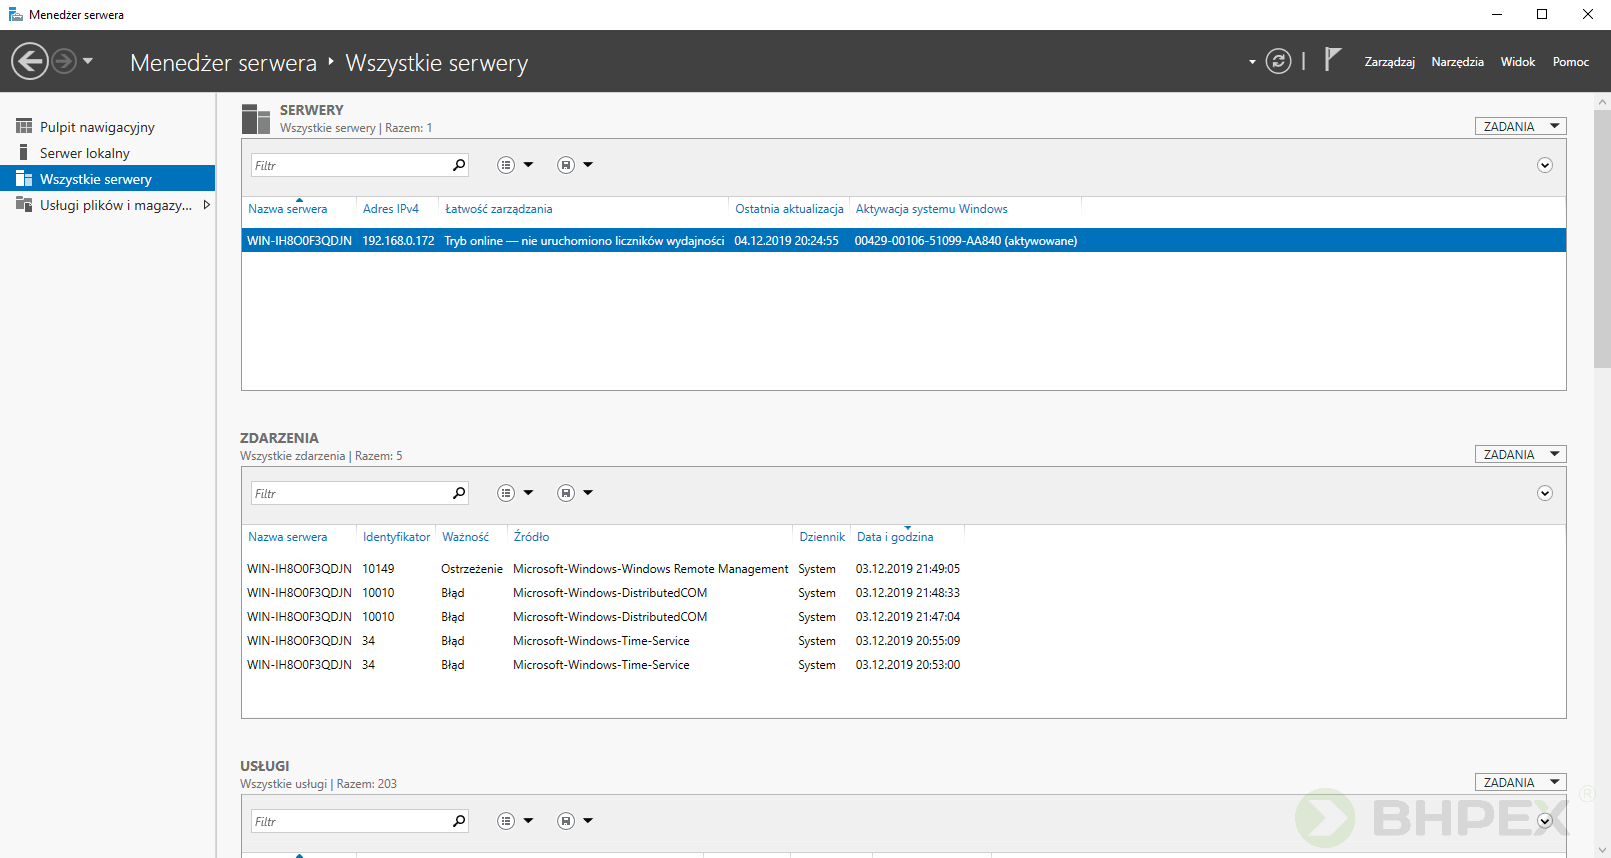
Task: Select Time-Service event at 20:55:09
Action: pos(903,640)
